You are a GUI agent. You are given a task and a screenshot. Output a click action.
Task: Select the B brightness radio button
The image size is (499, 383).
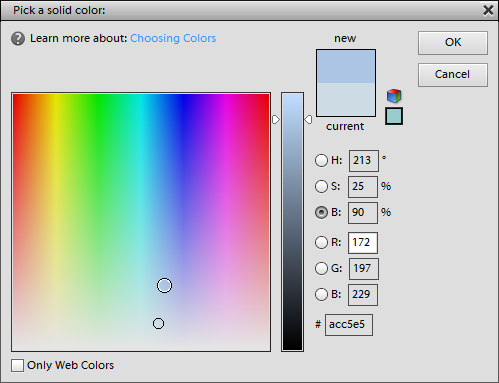(321, 212)
